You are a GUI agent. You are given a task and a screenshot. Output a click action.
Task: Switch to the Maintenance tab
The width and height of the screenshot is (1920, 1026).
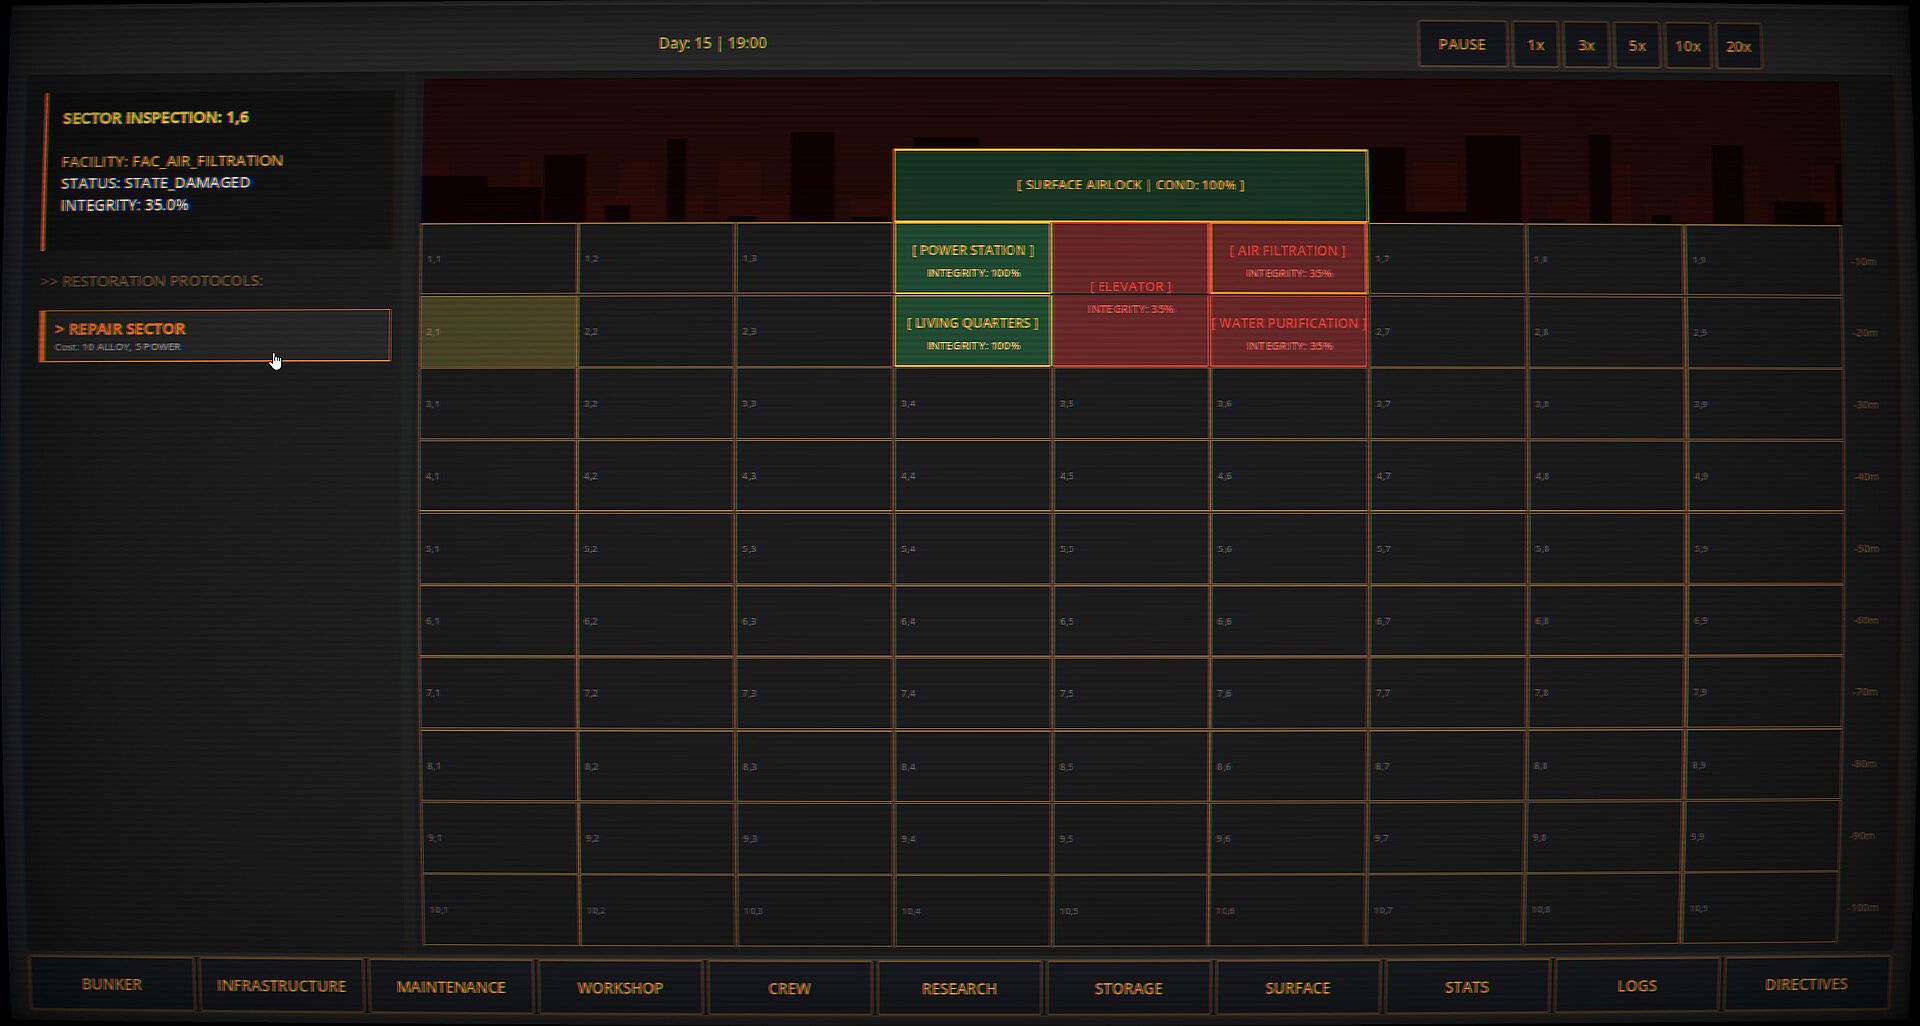[x=451, y=986]
